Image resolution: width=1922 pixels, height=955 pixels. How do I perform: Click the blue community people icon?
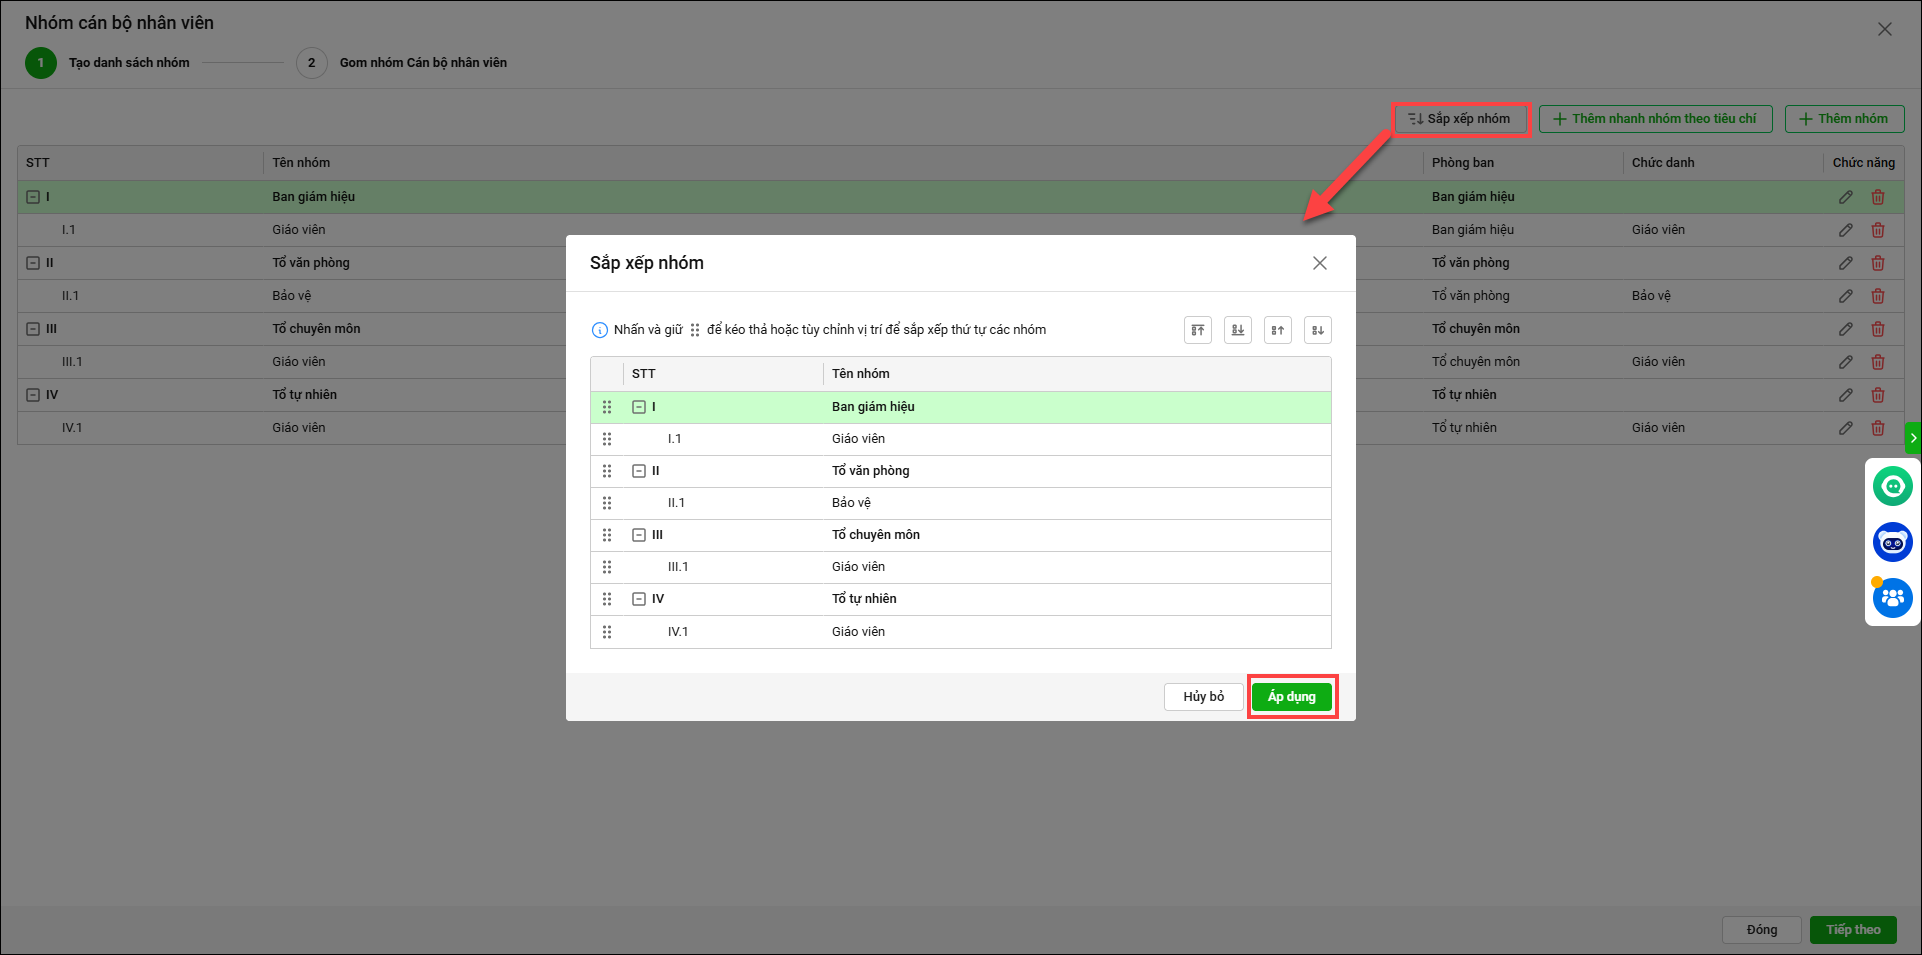point(1892,598)
